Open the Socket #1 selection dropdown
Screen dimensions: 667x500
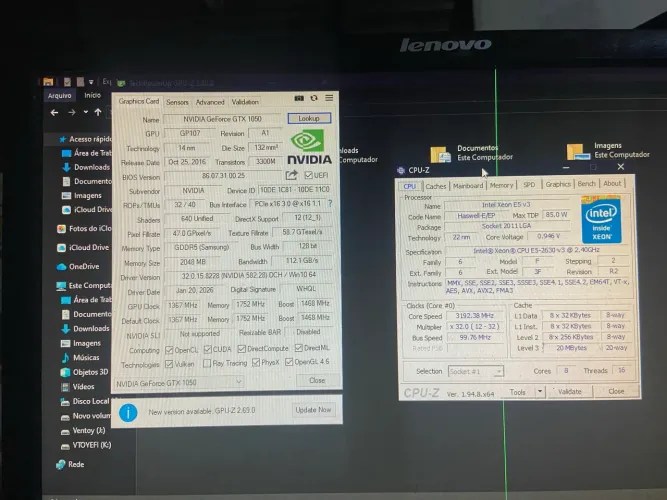(x=476, y=372)
